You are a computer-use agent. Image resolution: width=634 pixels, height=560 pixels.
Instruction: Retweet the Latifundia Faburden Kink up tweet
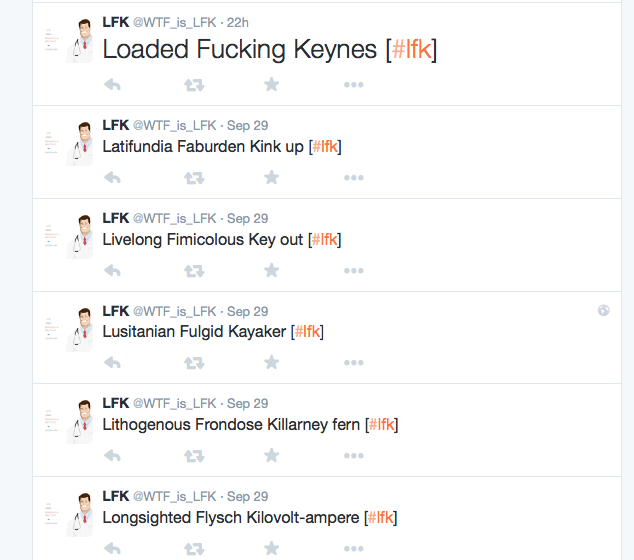click(194, 178)
